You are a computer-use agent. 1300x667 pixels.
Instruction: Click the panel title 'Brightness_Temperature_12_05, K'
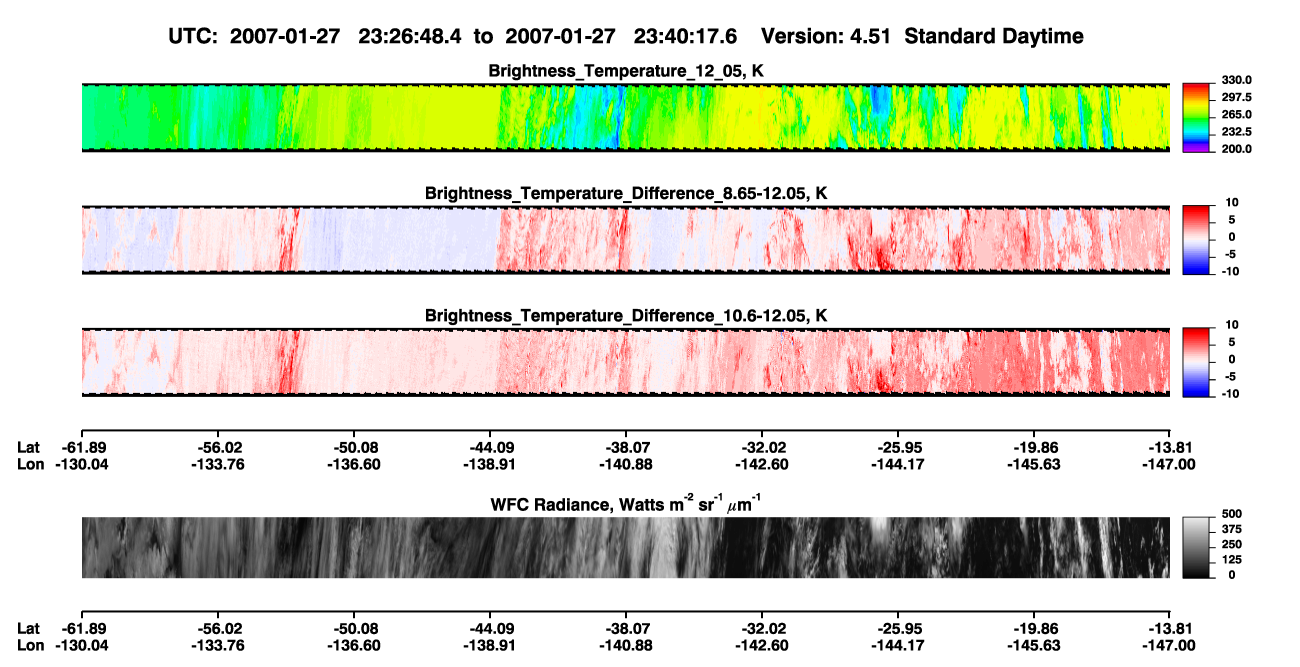(x=626, y=71)
